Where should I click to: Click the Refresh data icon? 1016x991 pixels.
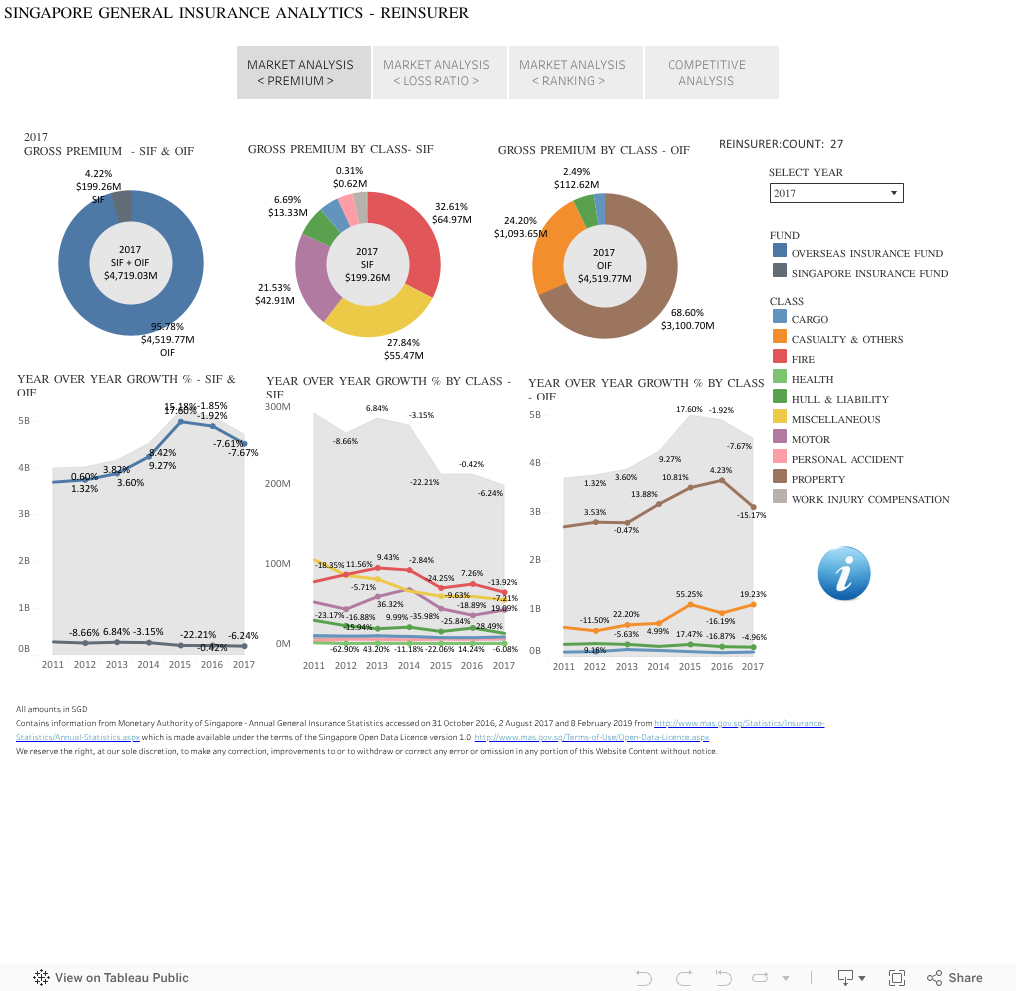[x=759, y=977]
